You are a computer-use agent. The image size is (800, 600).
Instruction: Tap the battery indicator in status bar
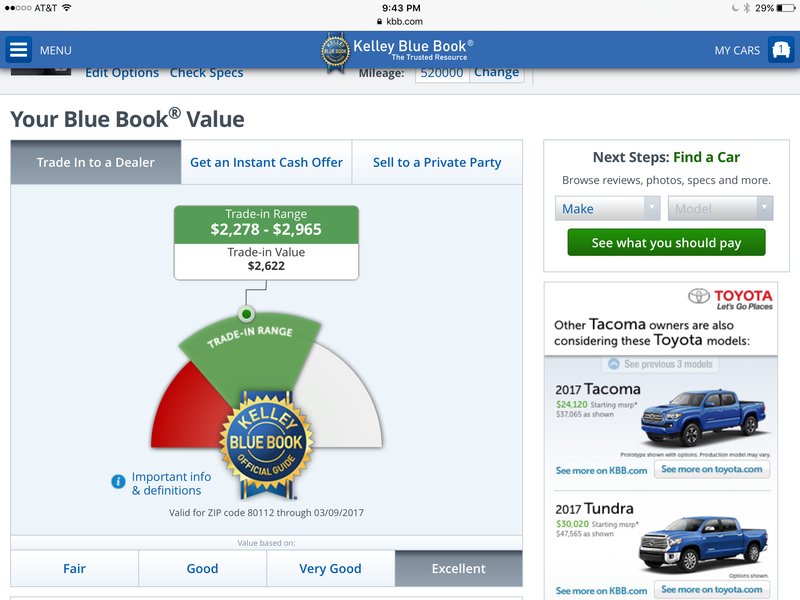(785, 8)
